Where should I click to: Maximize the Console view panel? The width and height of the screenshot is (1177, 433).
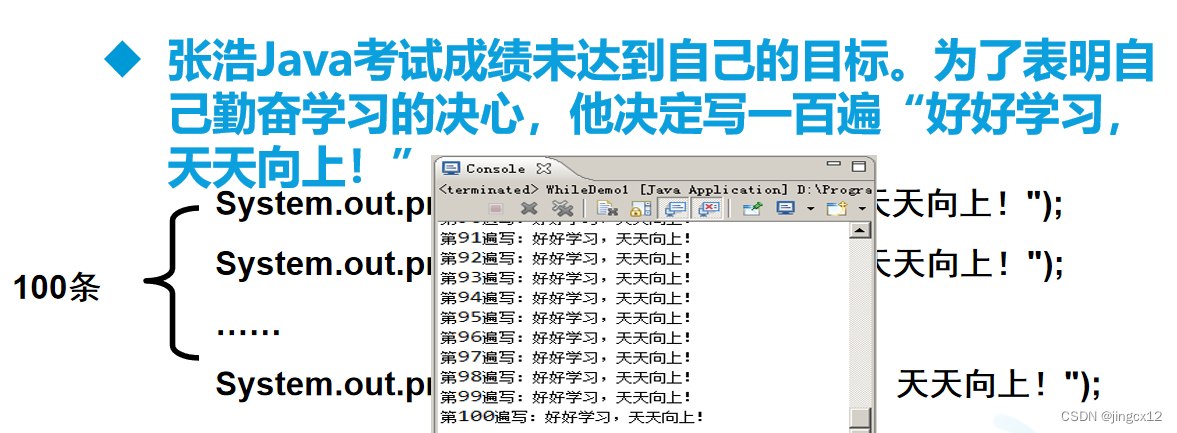859,166
